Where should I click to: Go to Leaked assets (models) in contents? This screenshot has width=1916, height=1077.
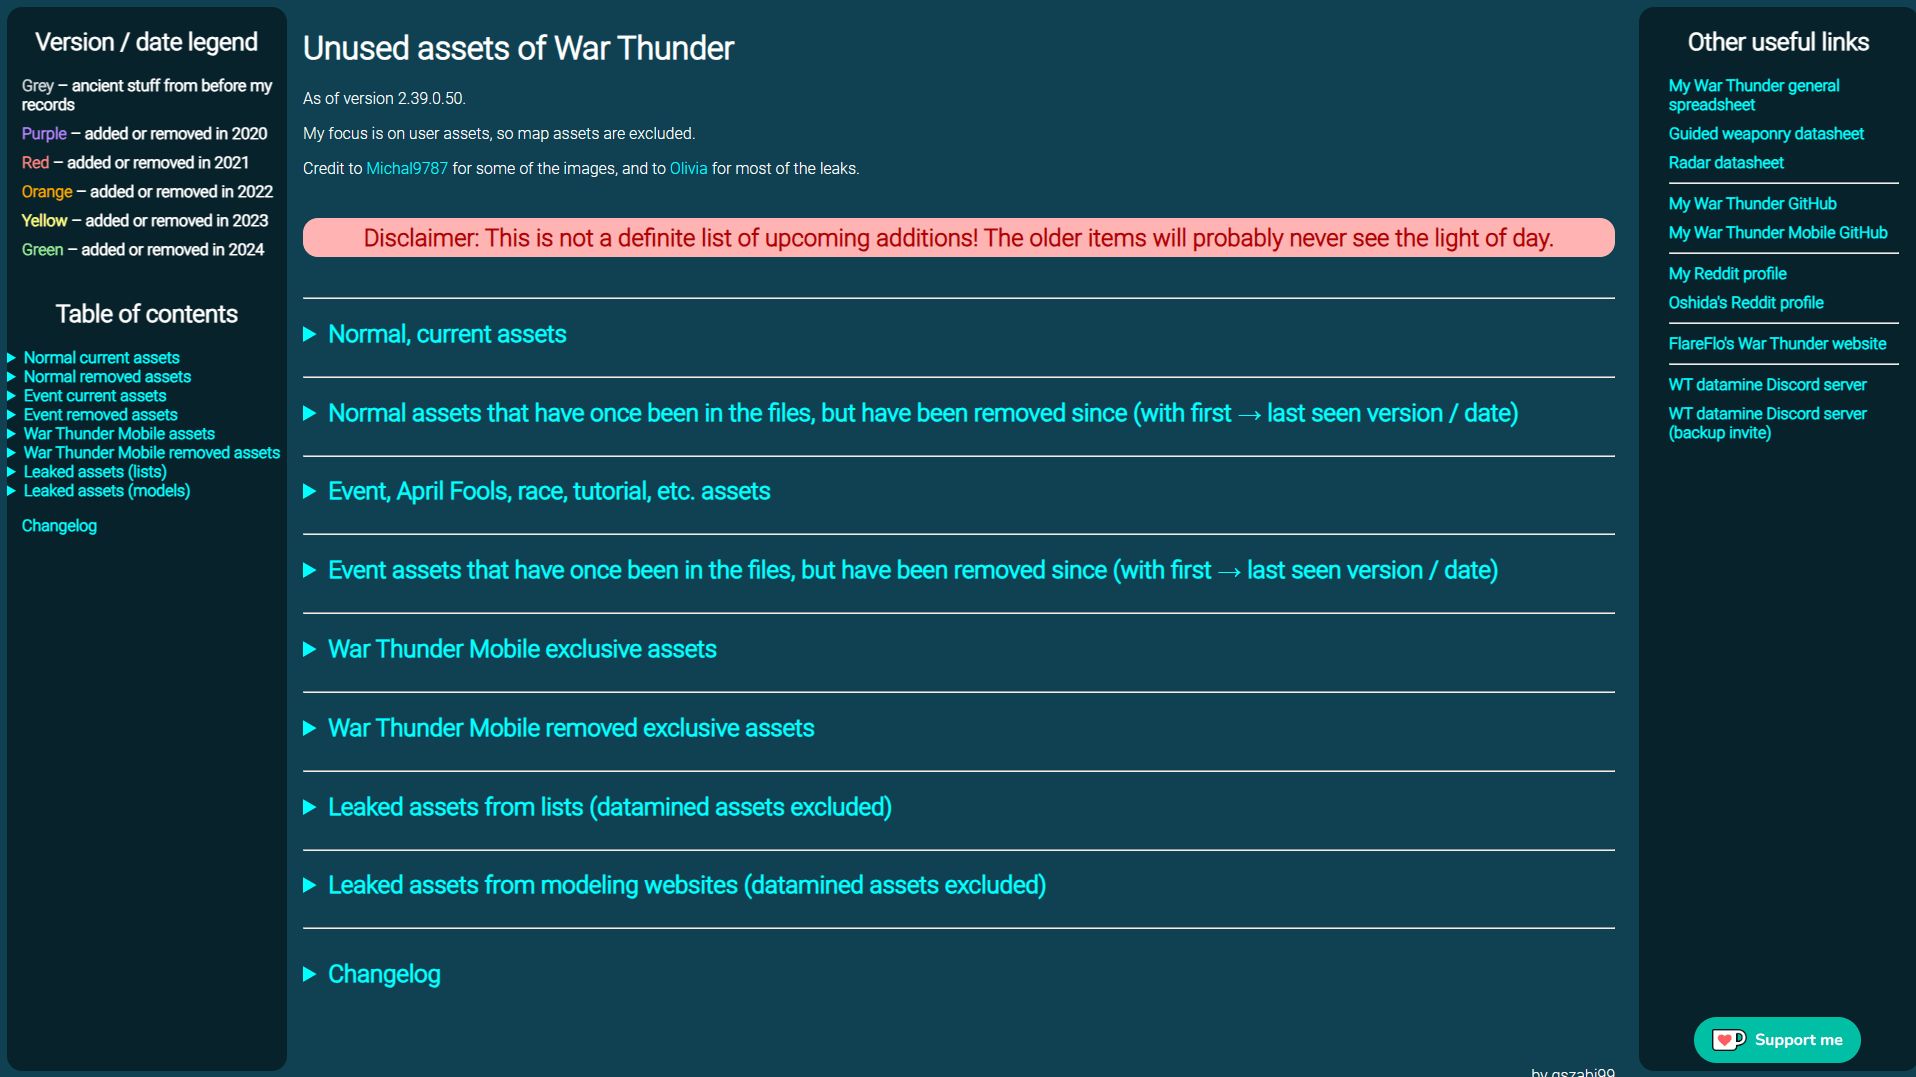tap(107, 491)
